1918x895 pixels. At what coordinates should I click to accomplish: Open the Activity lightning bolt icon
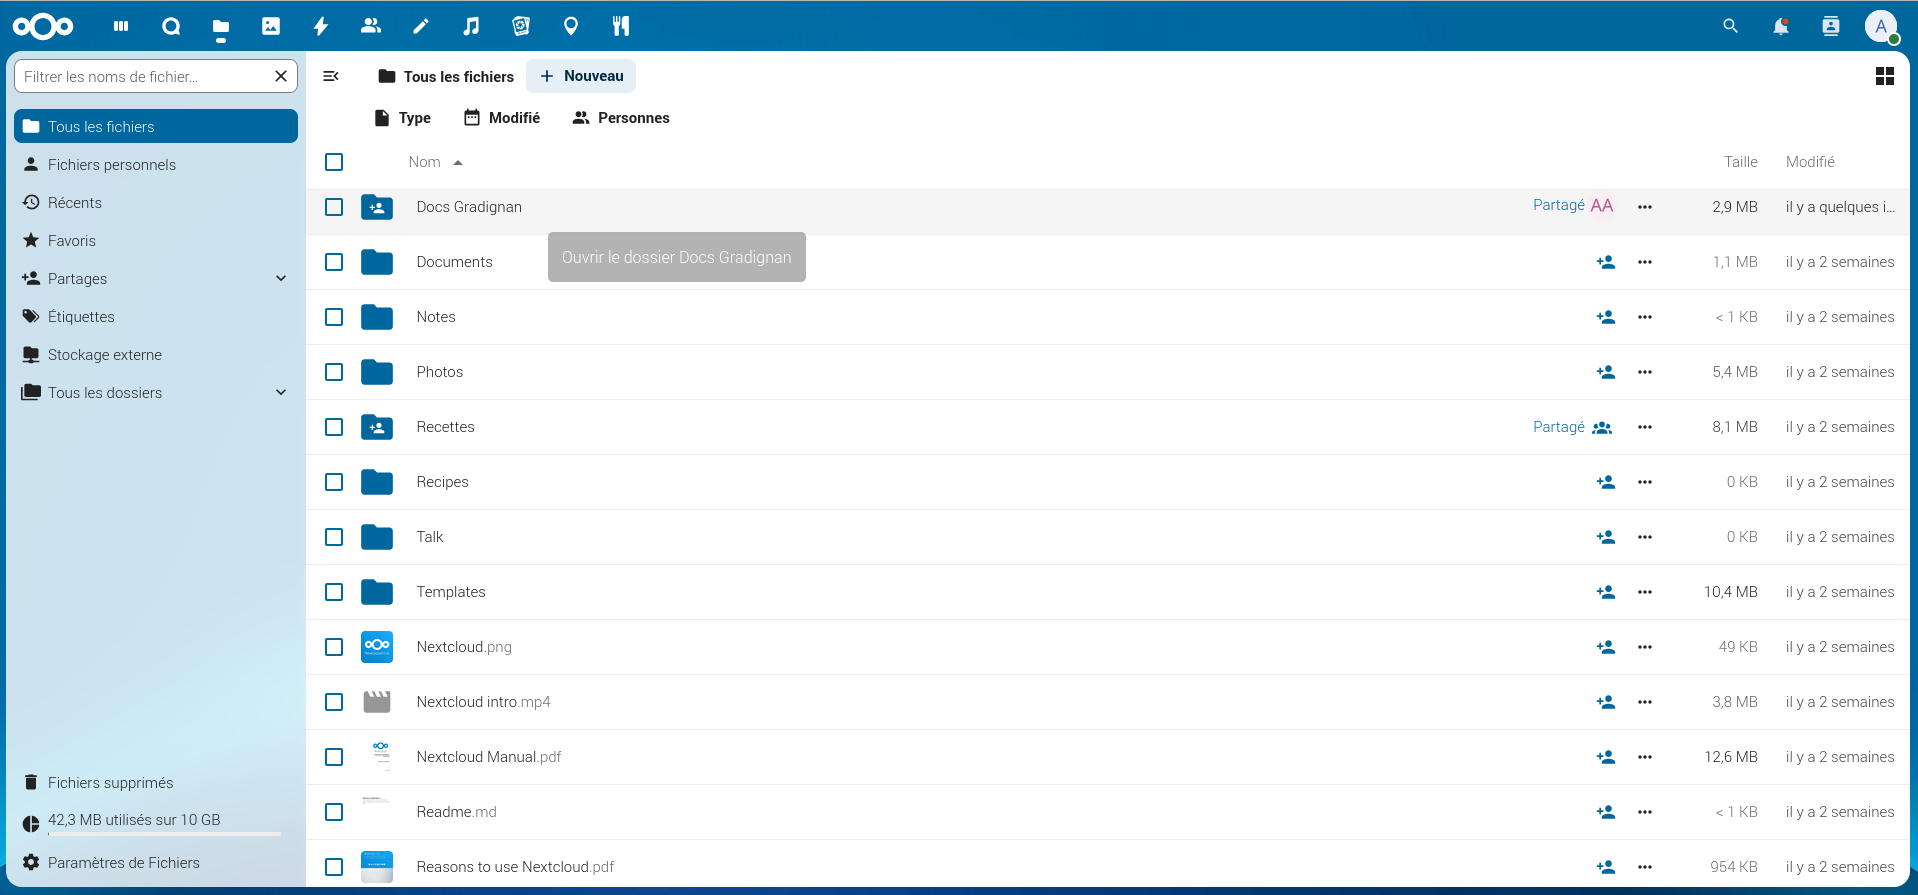point(321,26)
